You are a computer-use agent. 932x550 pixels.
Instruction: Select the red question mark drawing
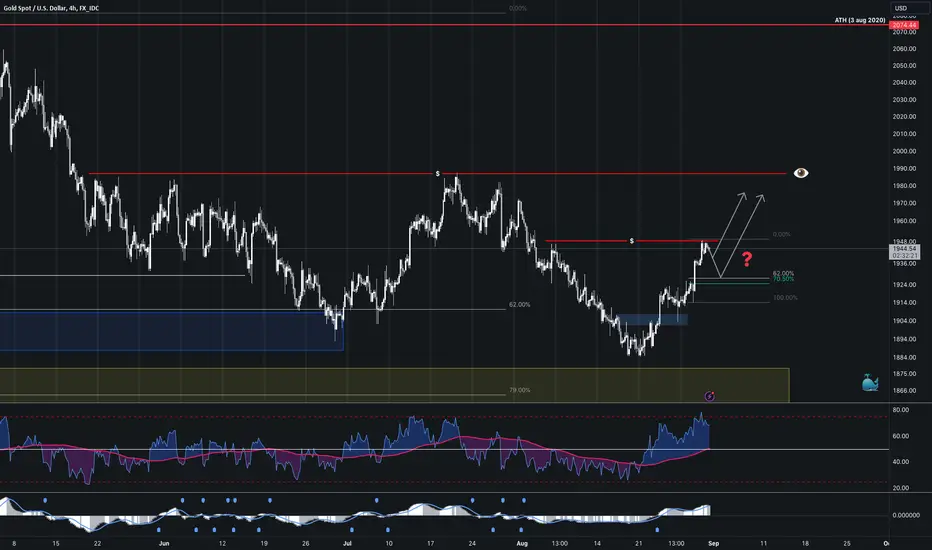(747, 259)
